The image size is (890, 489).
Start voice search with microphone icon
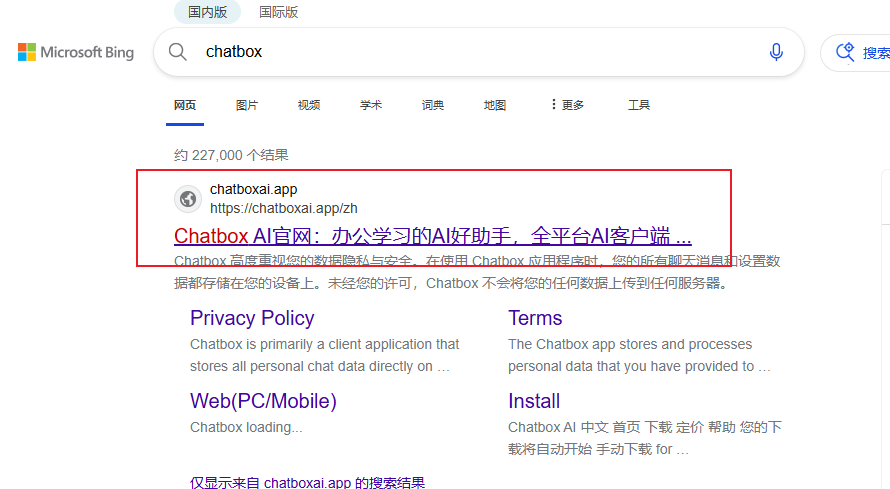[776, 52]
